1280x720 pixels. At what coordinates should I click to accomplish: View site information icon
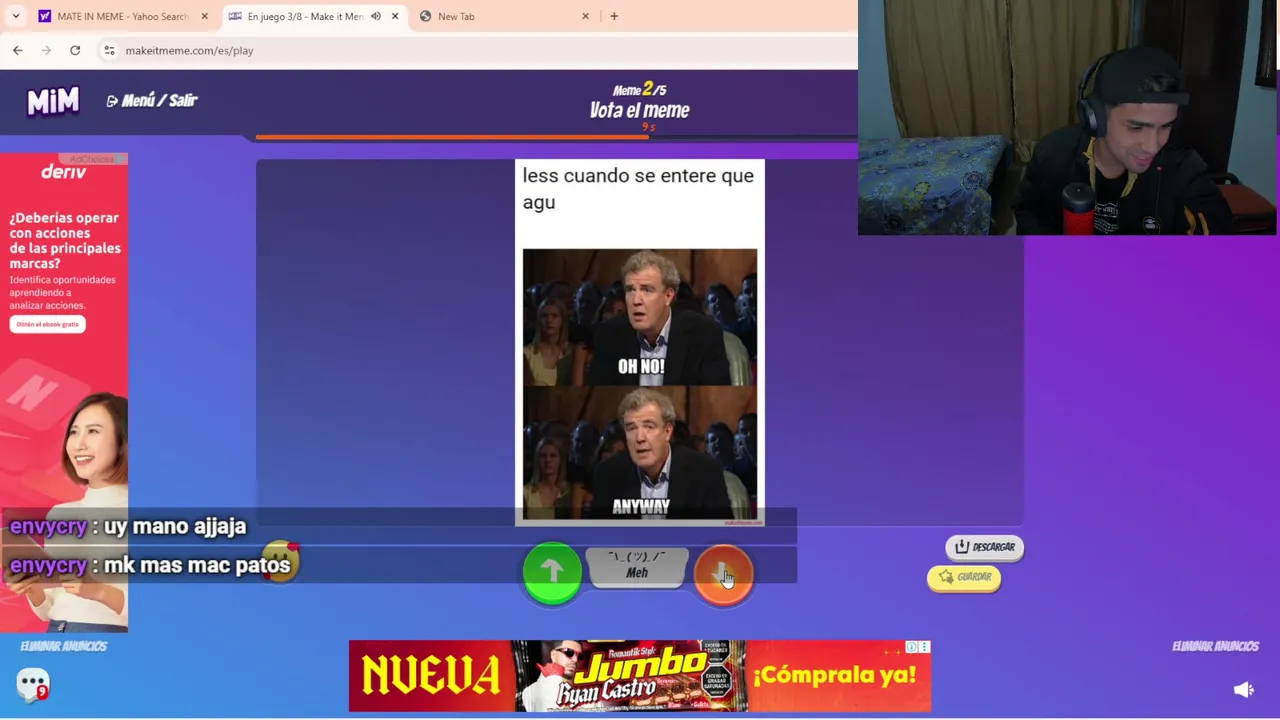(109, 50)
